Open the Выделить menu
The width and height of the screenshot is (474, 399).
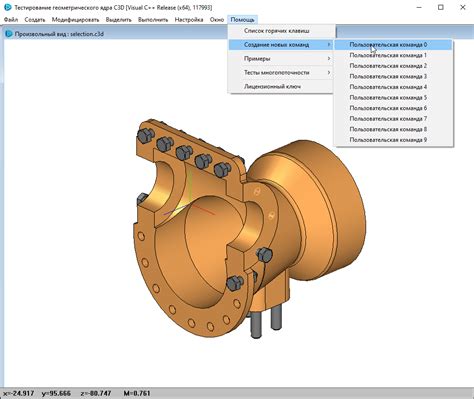pos(119,20)
